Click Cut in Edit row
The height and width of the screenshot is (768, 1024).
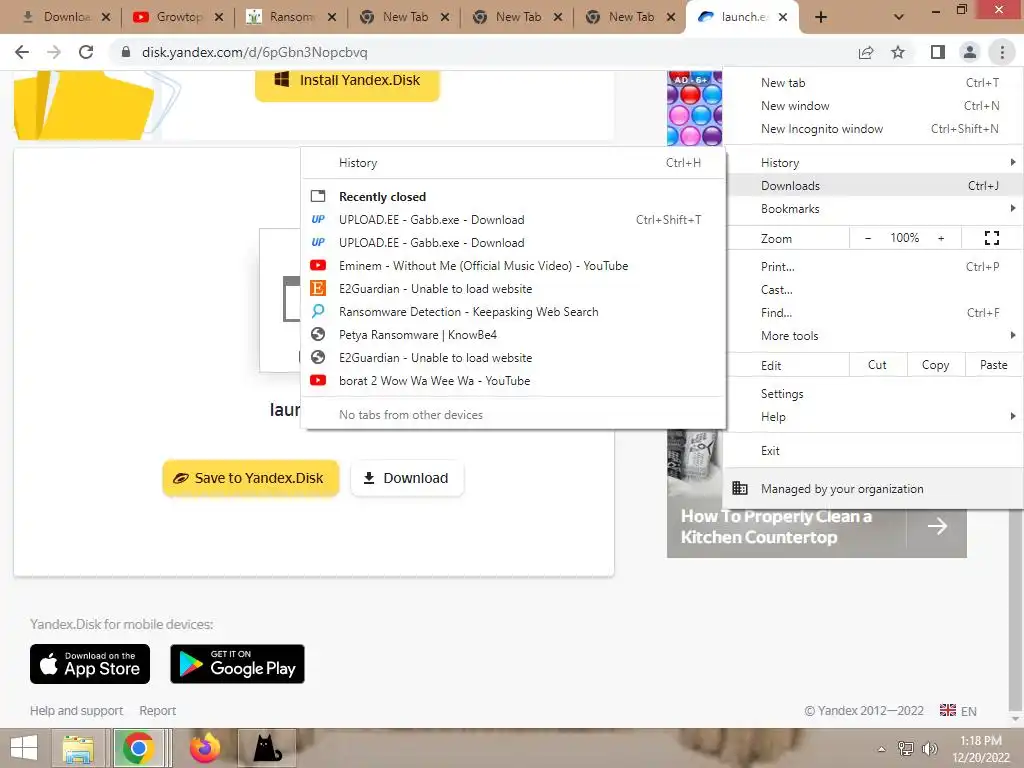tap(878, 365)
